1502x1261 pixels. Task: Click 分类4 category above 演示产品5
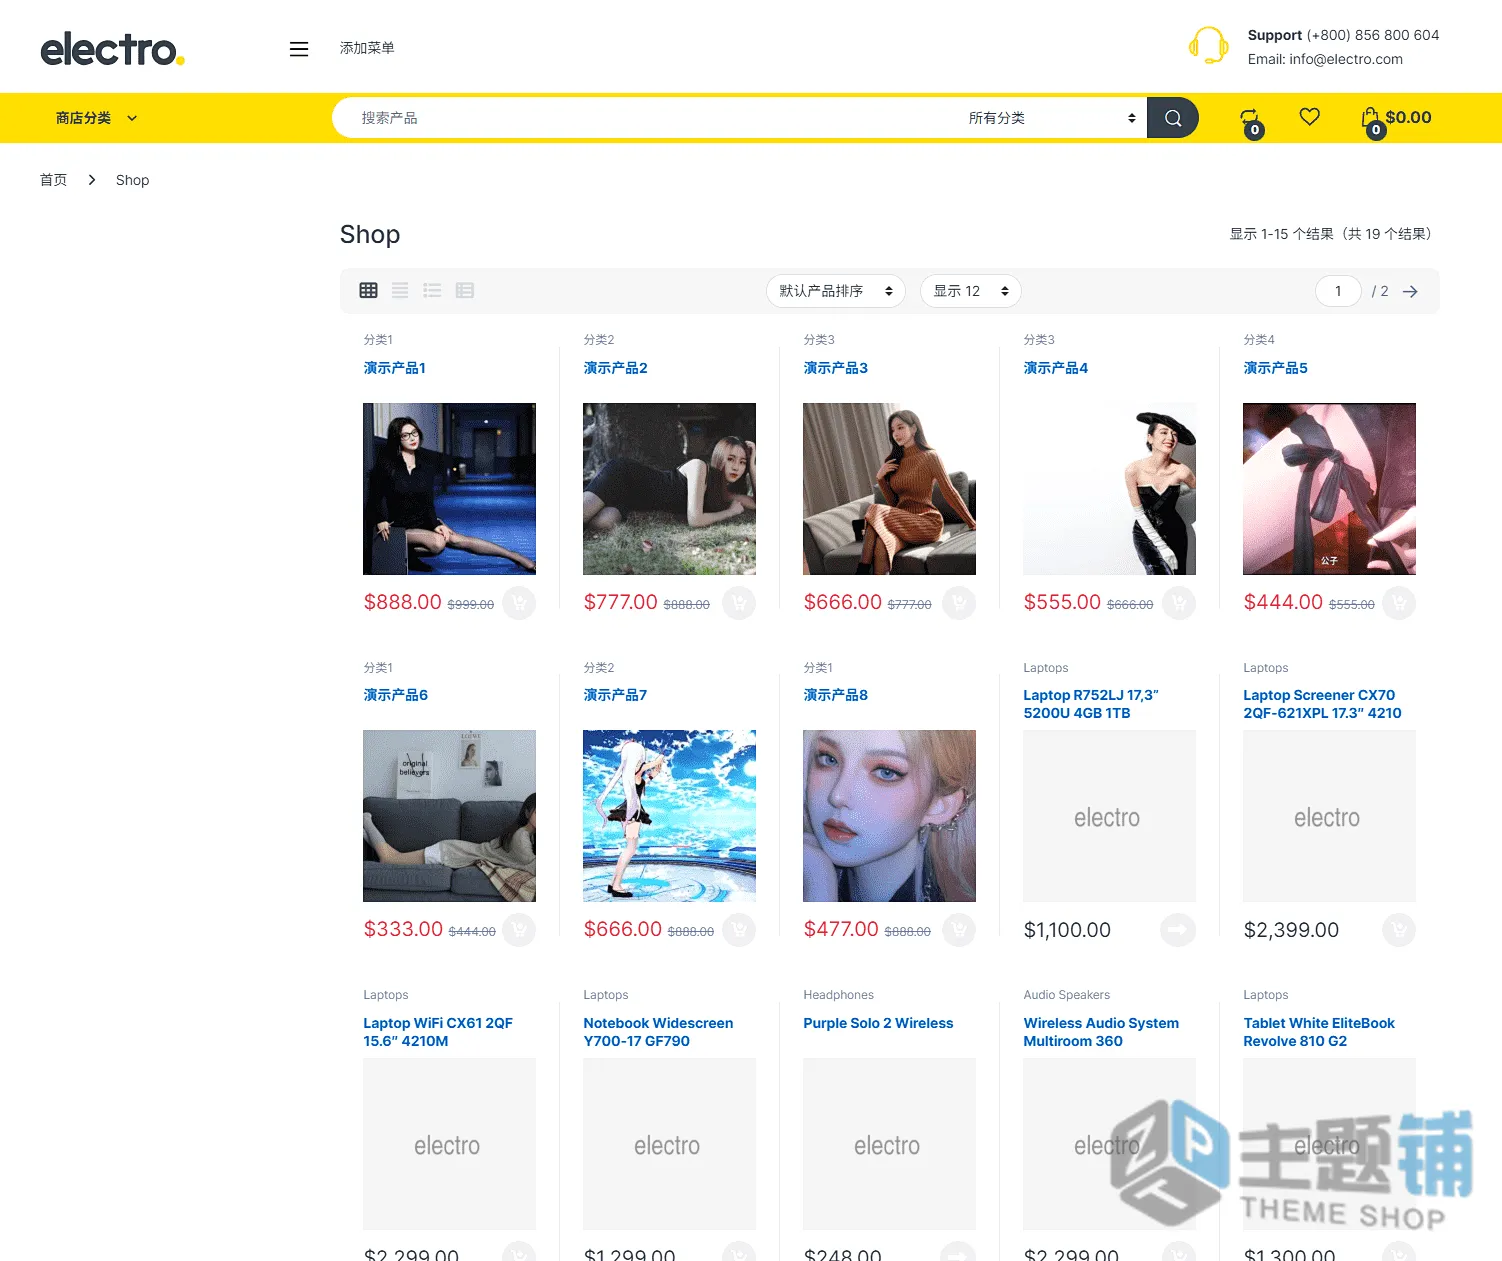pyautogui.click(x=1259, y=340)
